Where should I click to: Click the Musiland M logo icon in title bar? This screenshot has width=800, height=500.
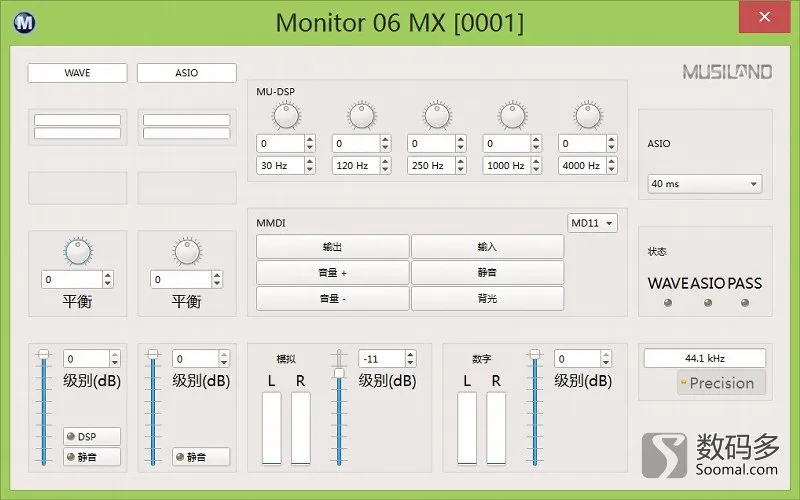pyautogui.click(x=24, y=23)
